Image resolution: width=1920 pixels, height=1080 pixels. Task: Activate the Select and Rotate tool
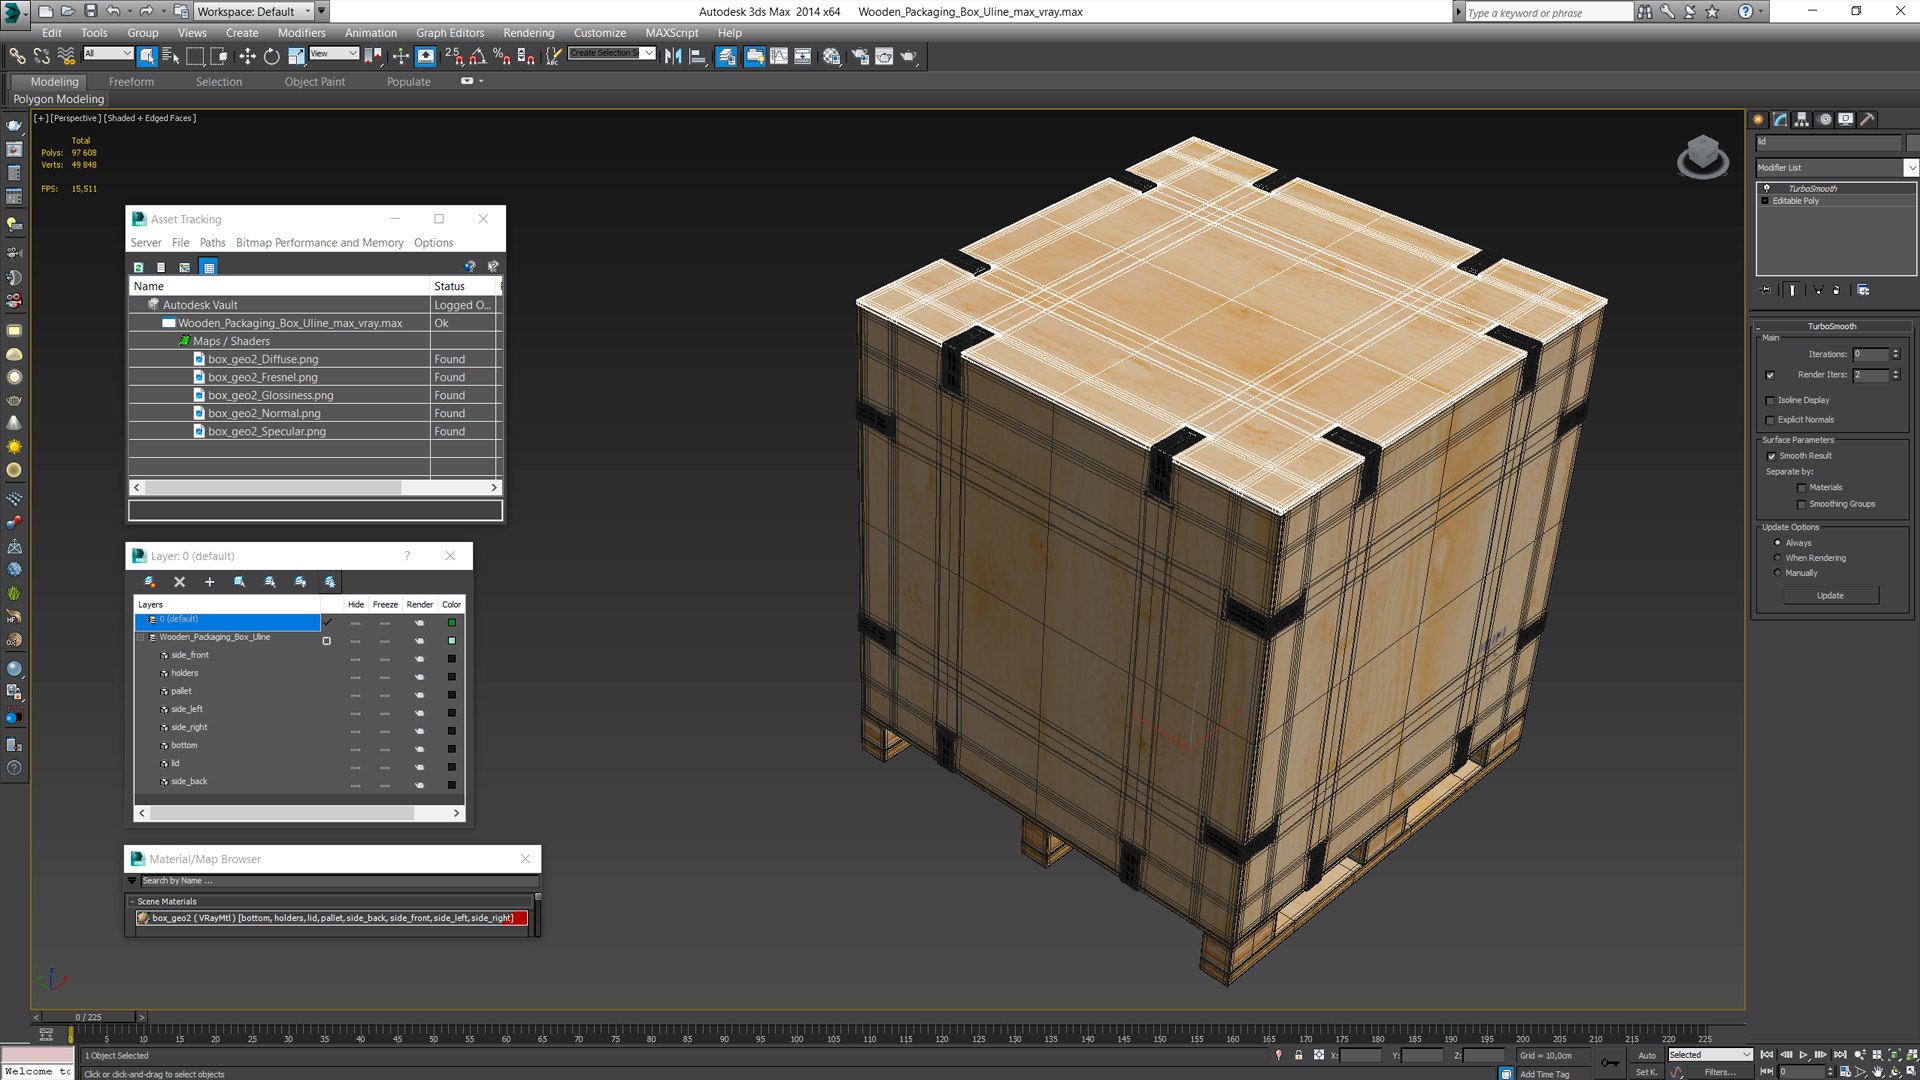[271, 57]
